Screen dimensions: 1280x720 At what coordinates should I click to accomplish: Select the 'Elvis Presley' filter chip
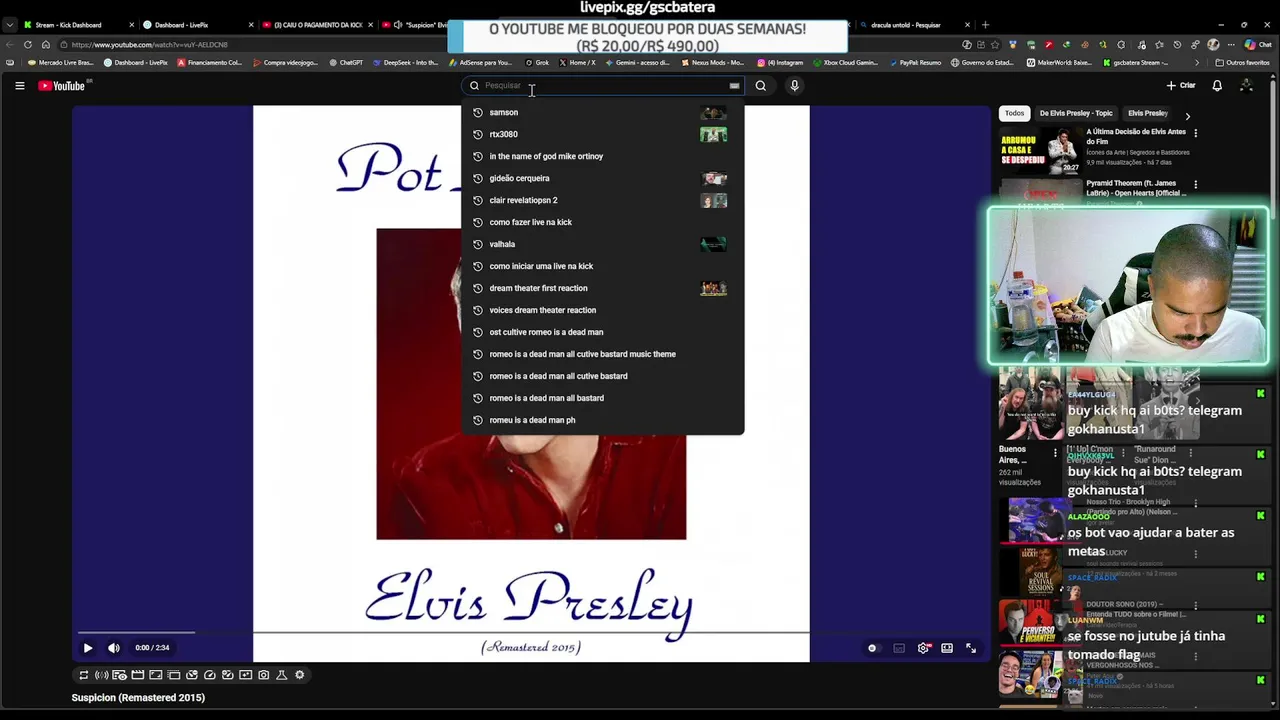1148,113
